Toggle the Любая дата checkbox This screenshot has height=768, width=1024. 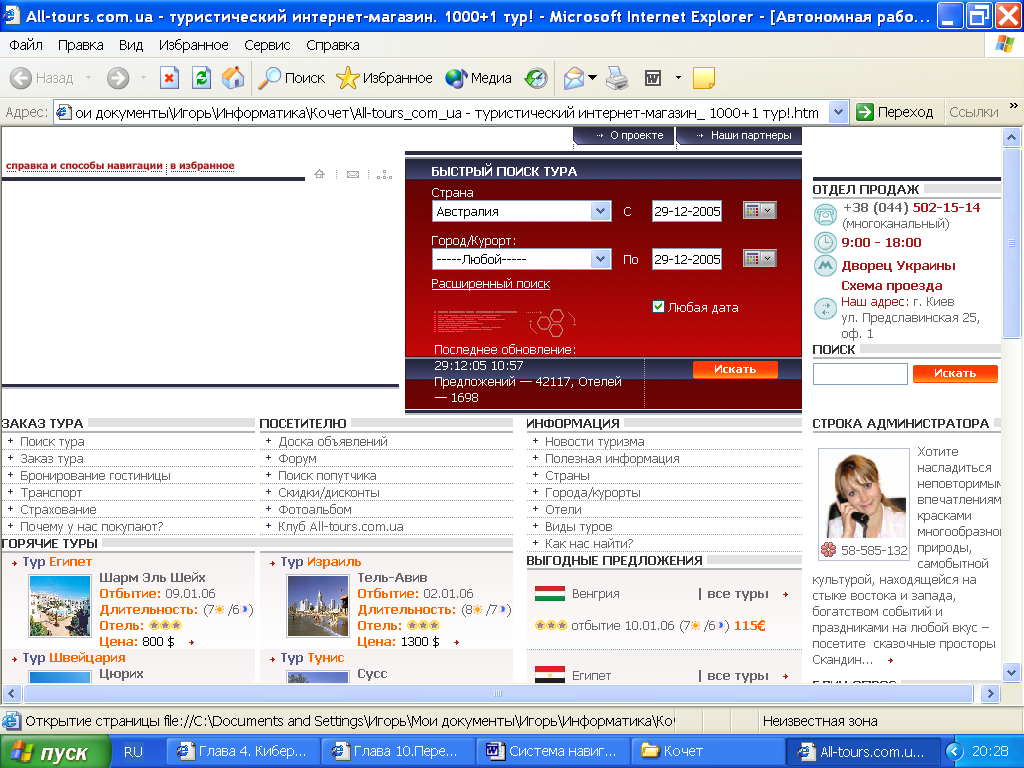click(x=658, y=307)
